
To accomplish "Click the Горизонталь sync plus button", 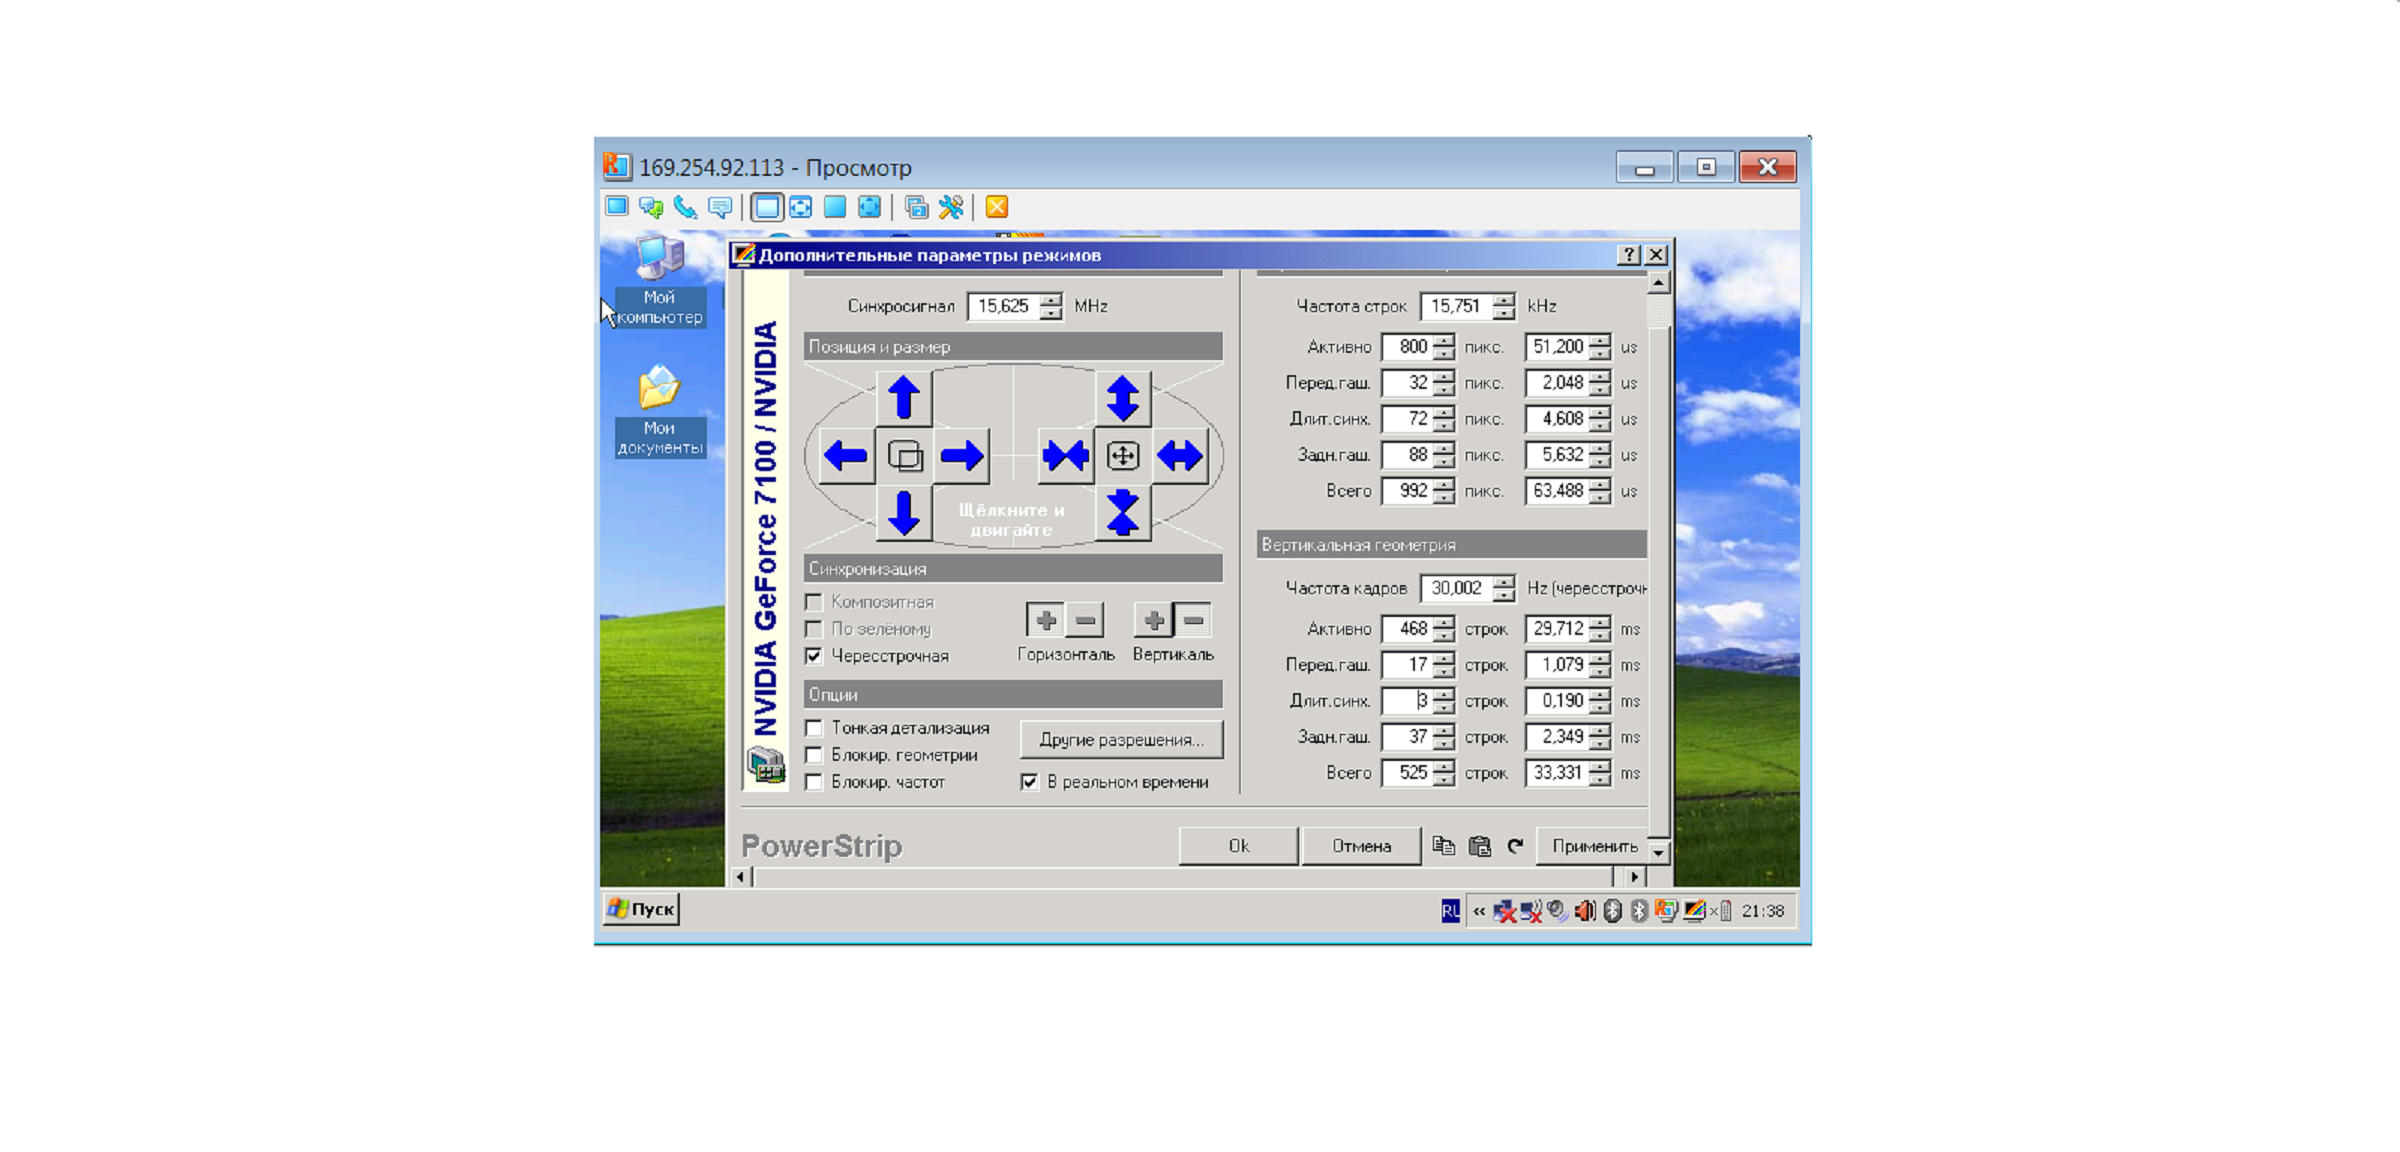I will 1045,620.
